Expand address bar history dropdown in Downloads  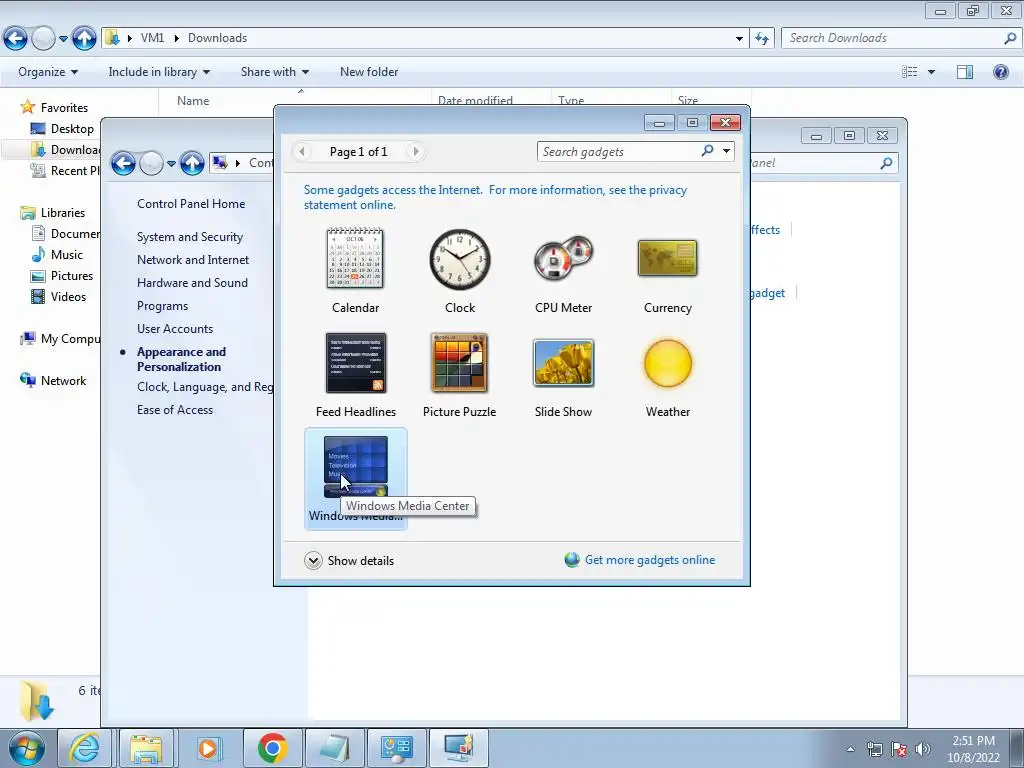[739, 39]
